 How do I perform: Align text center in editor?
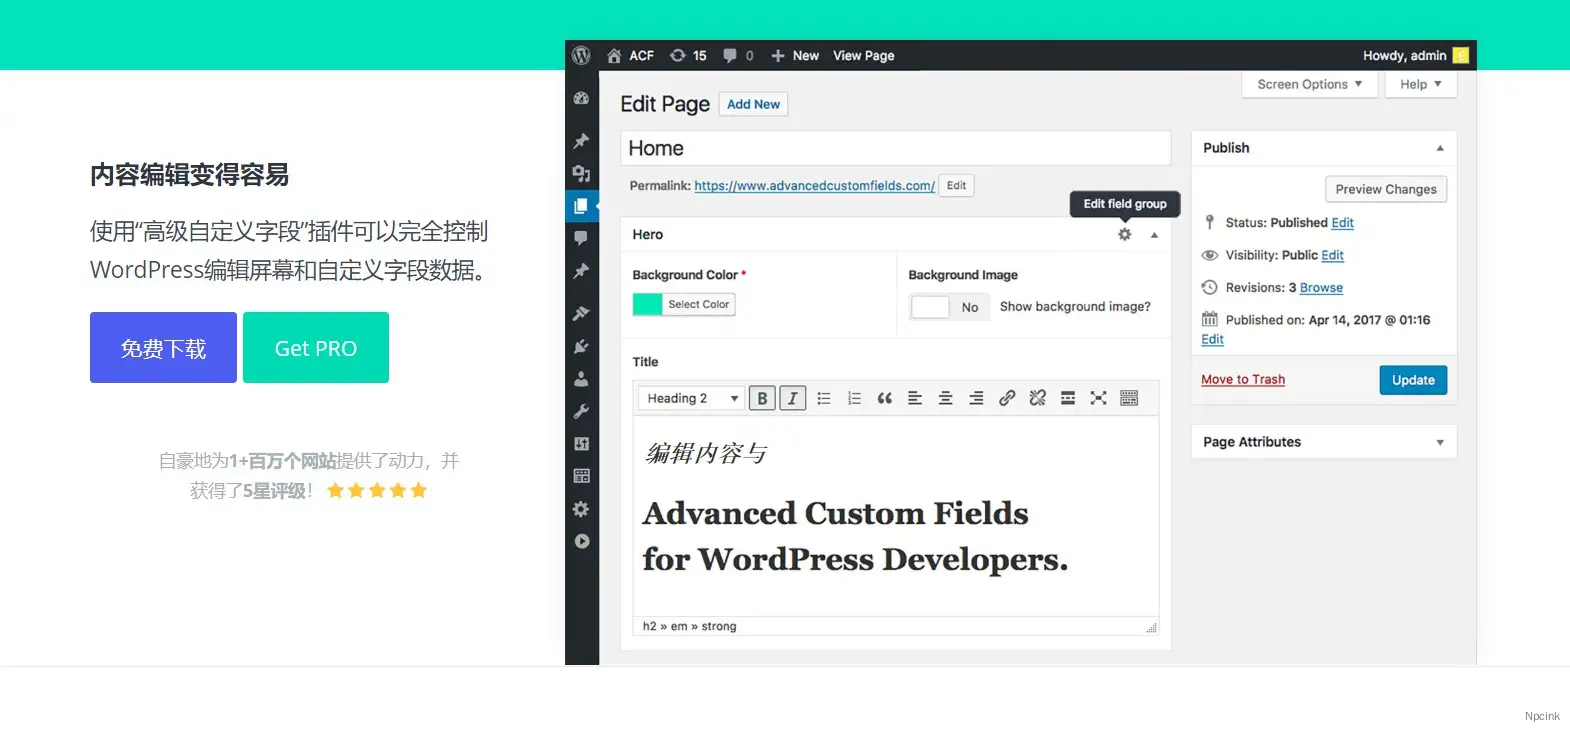point(945,398)
